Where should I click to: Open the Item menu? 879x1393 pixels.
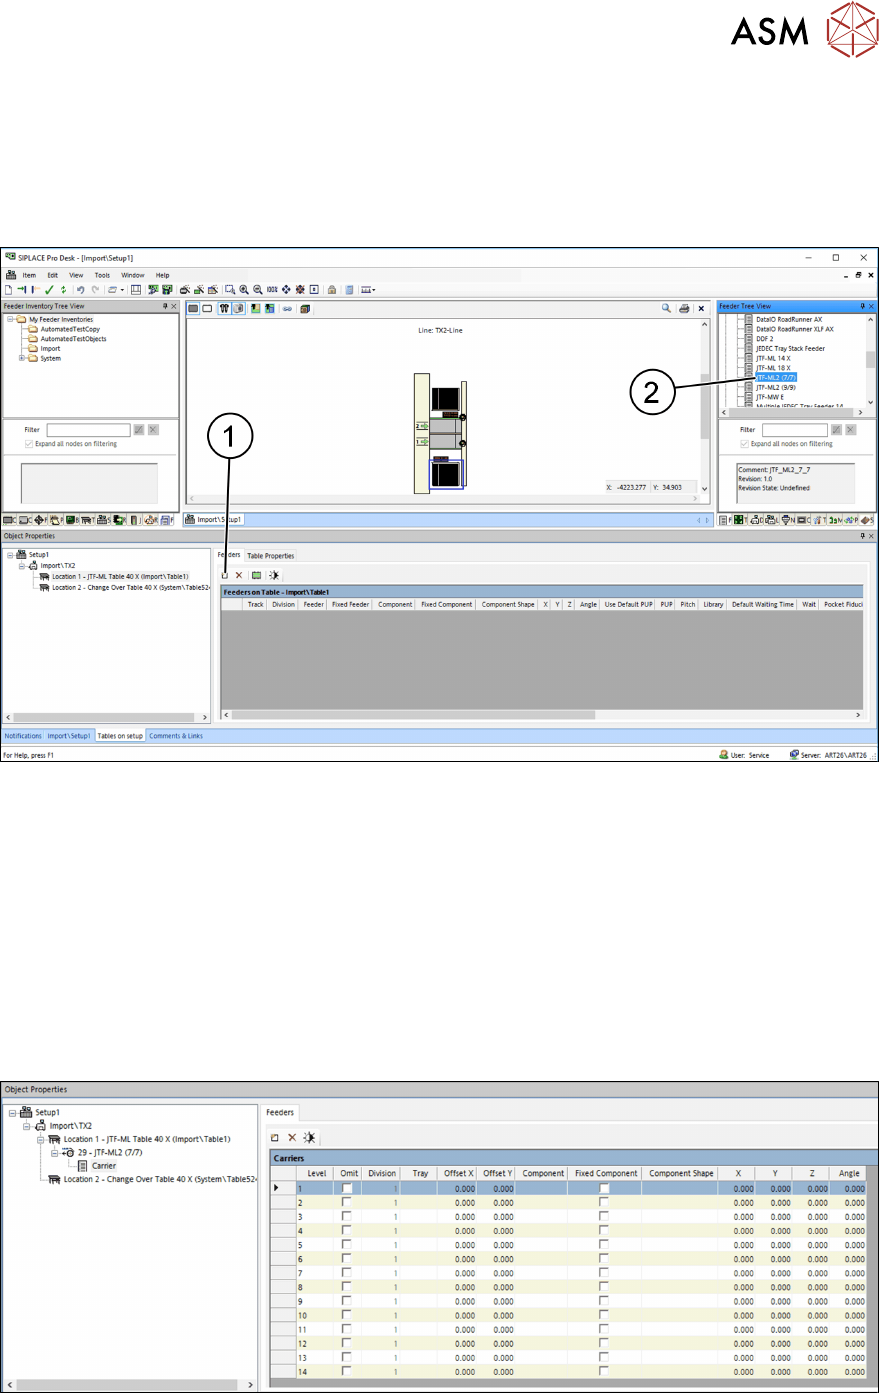(x=29, y=275)
